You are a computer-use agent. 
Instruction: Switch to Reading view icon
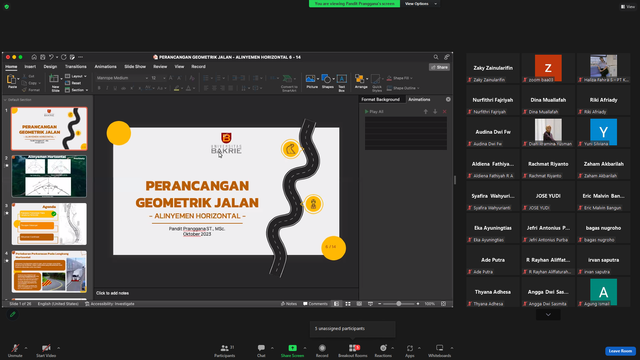359,304
